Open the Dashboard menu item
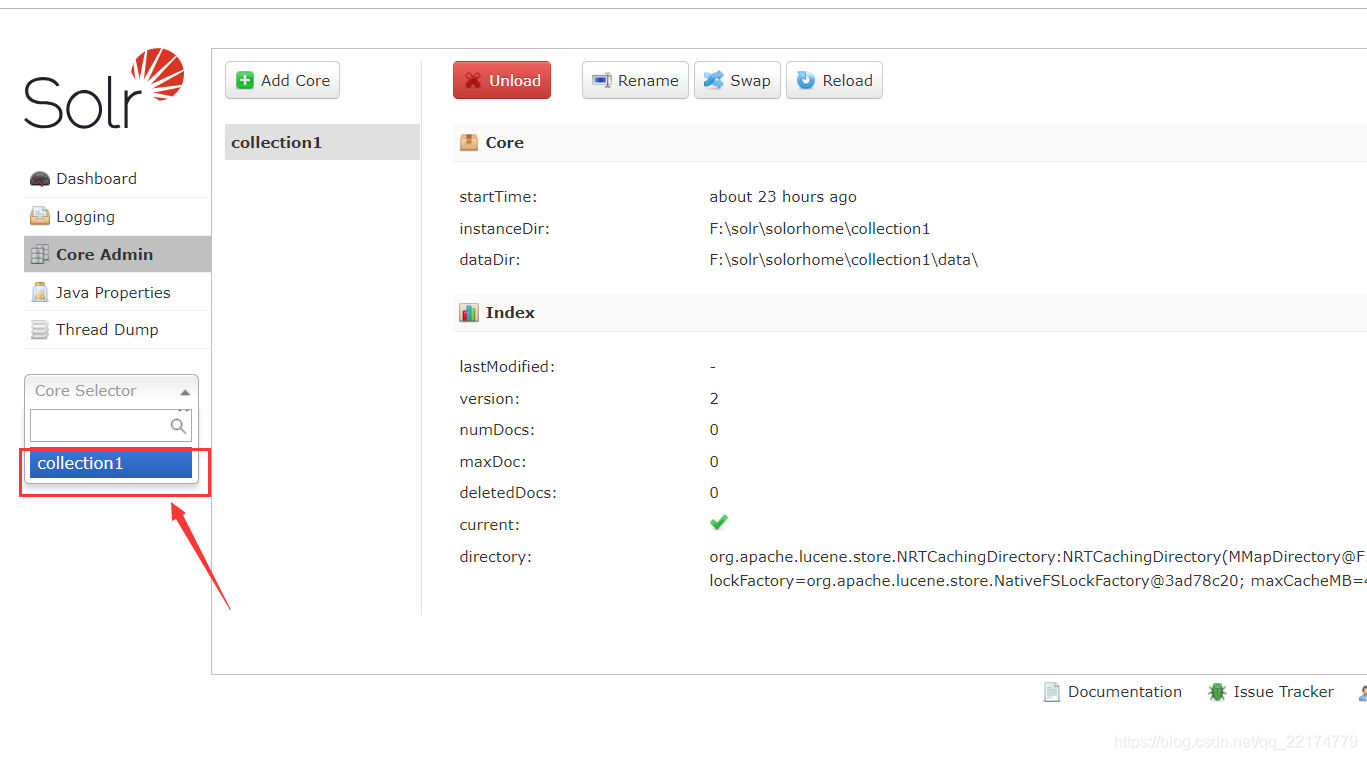1367x760 pixels. (x=117, y=179)
